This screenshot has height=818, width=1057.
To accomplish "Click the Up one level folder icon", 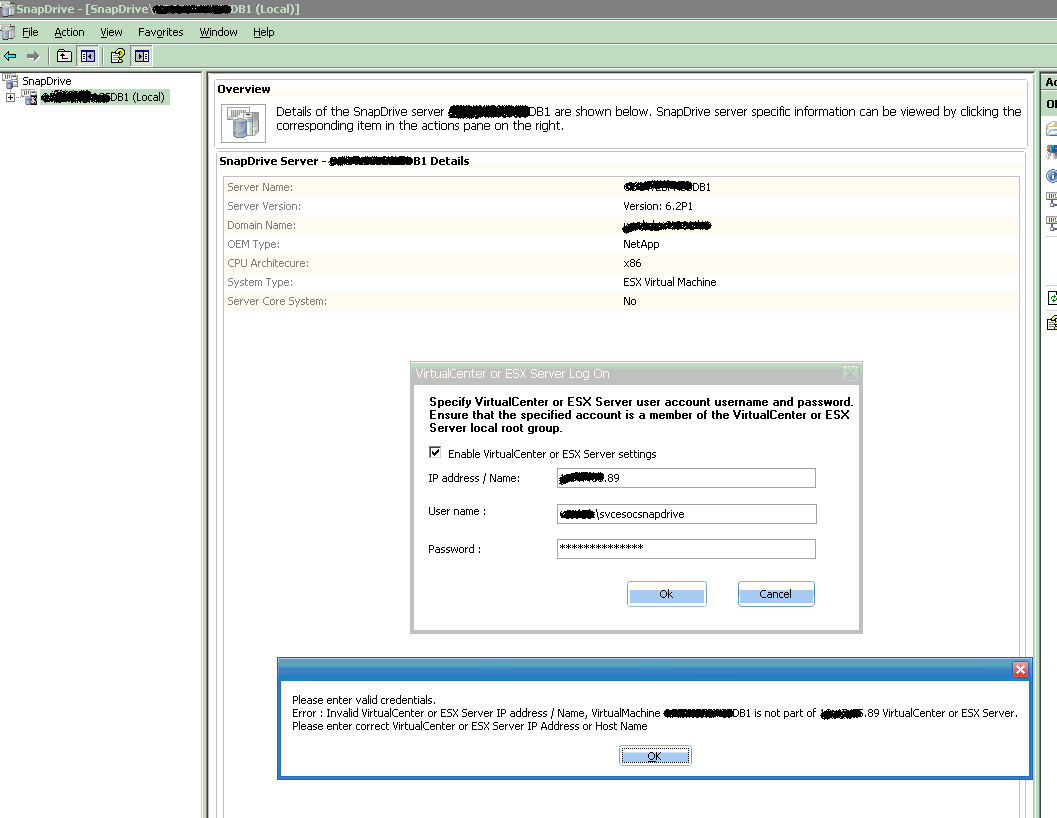I will click(64, 56).
